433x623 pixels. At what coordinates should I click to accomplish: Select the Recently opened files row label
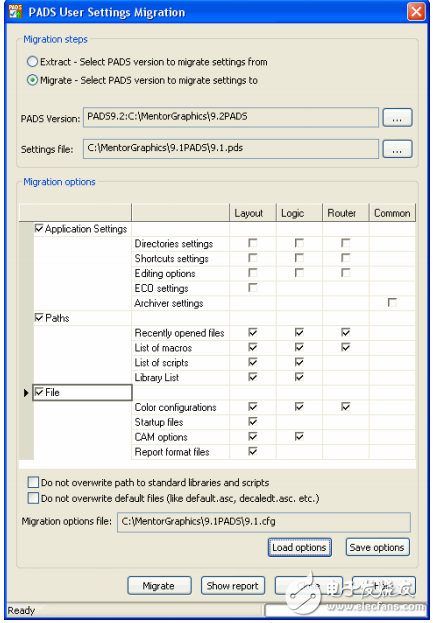(179, 333)
